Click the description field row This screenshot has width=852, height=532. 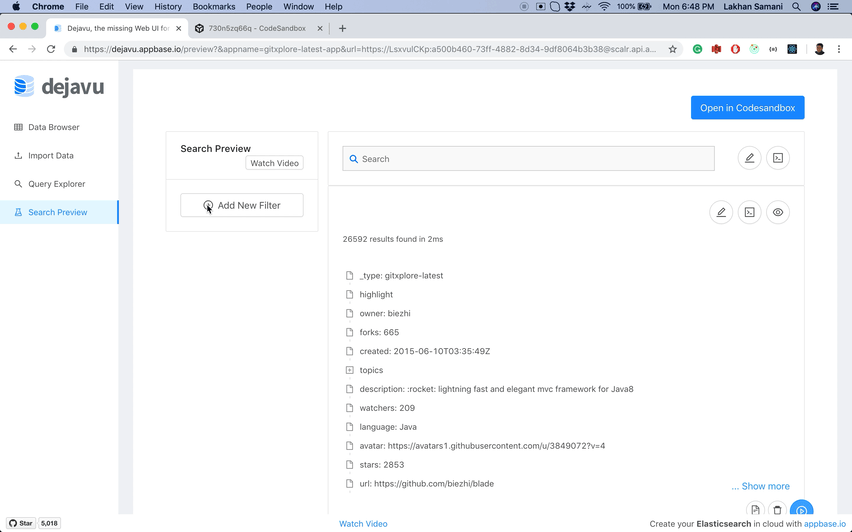point(496,389)
